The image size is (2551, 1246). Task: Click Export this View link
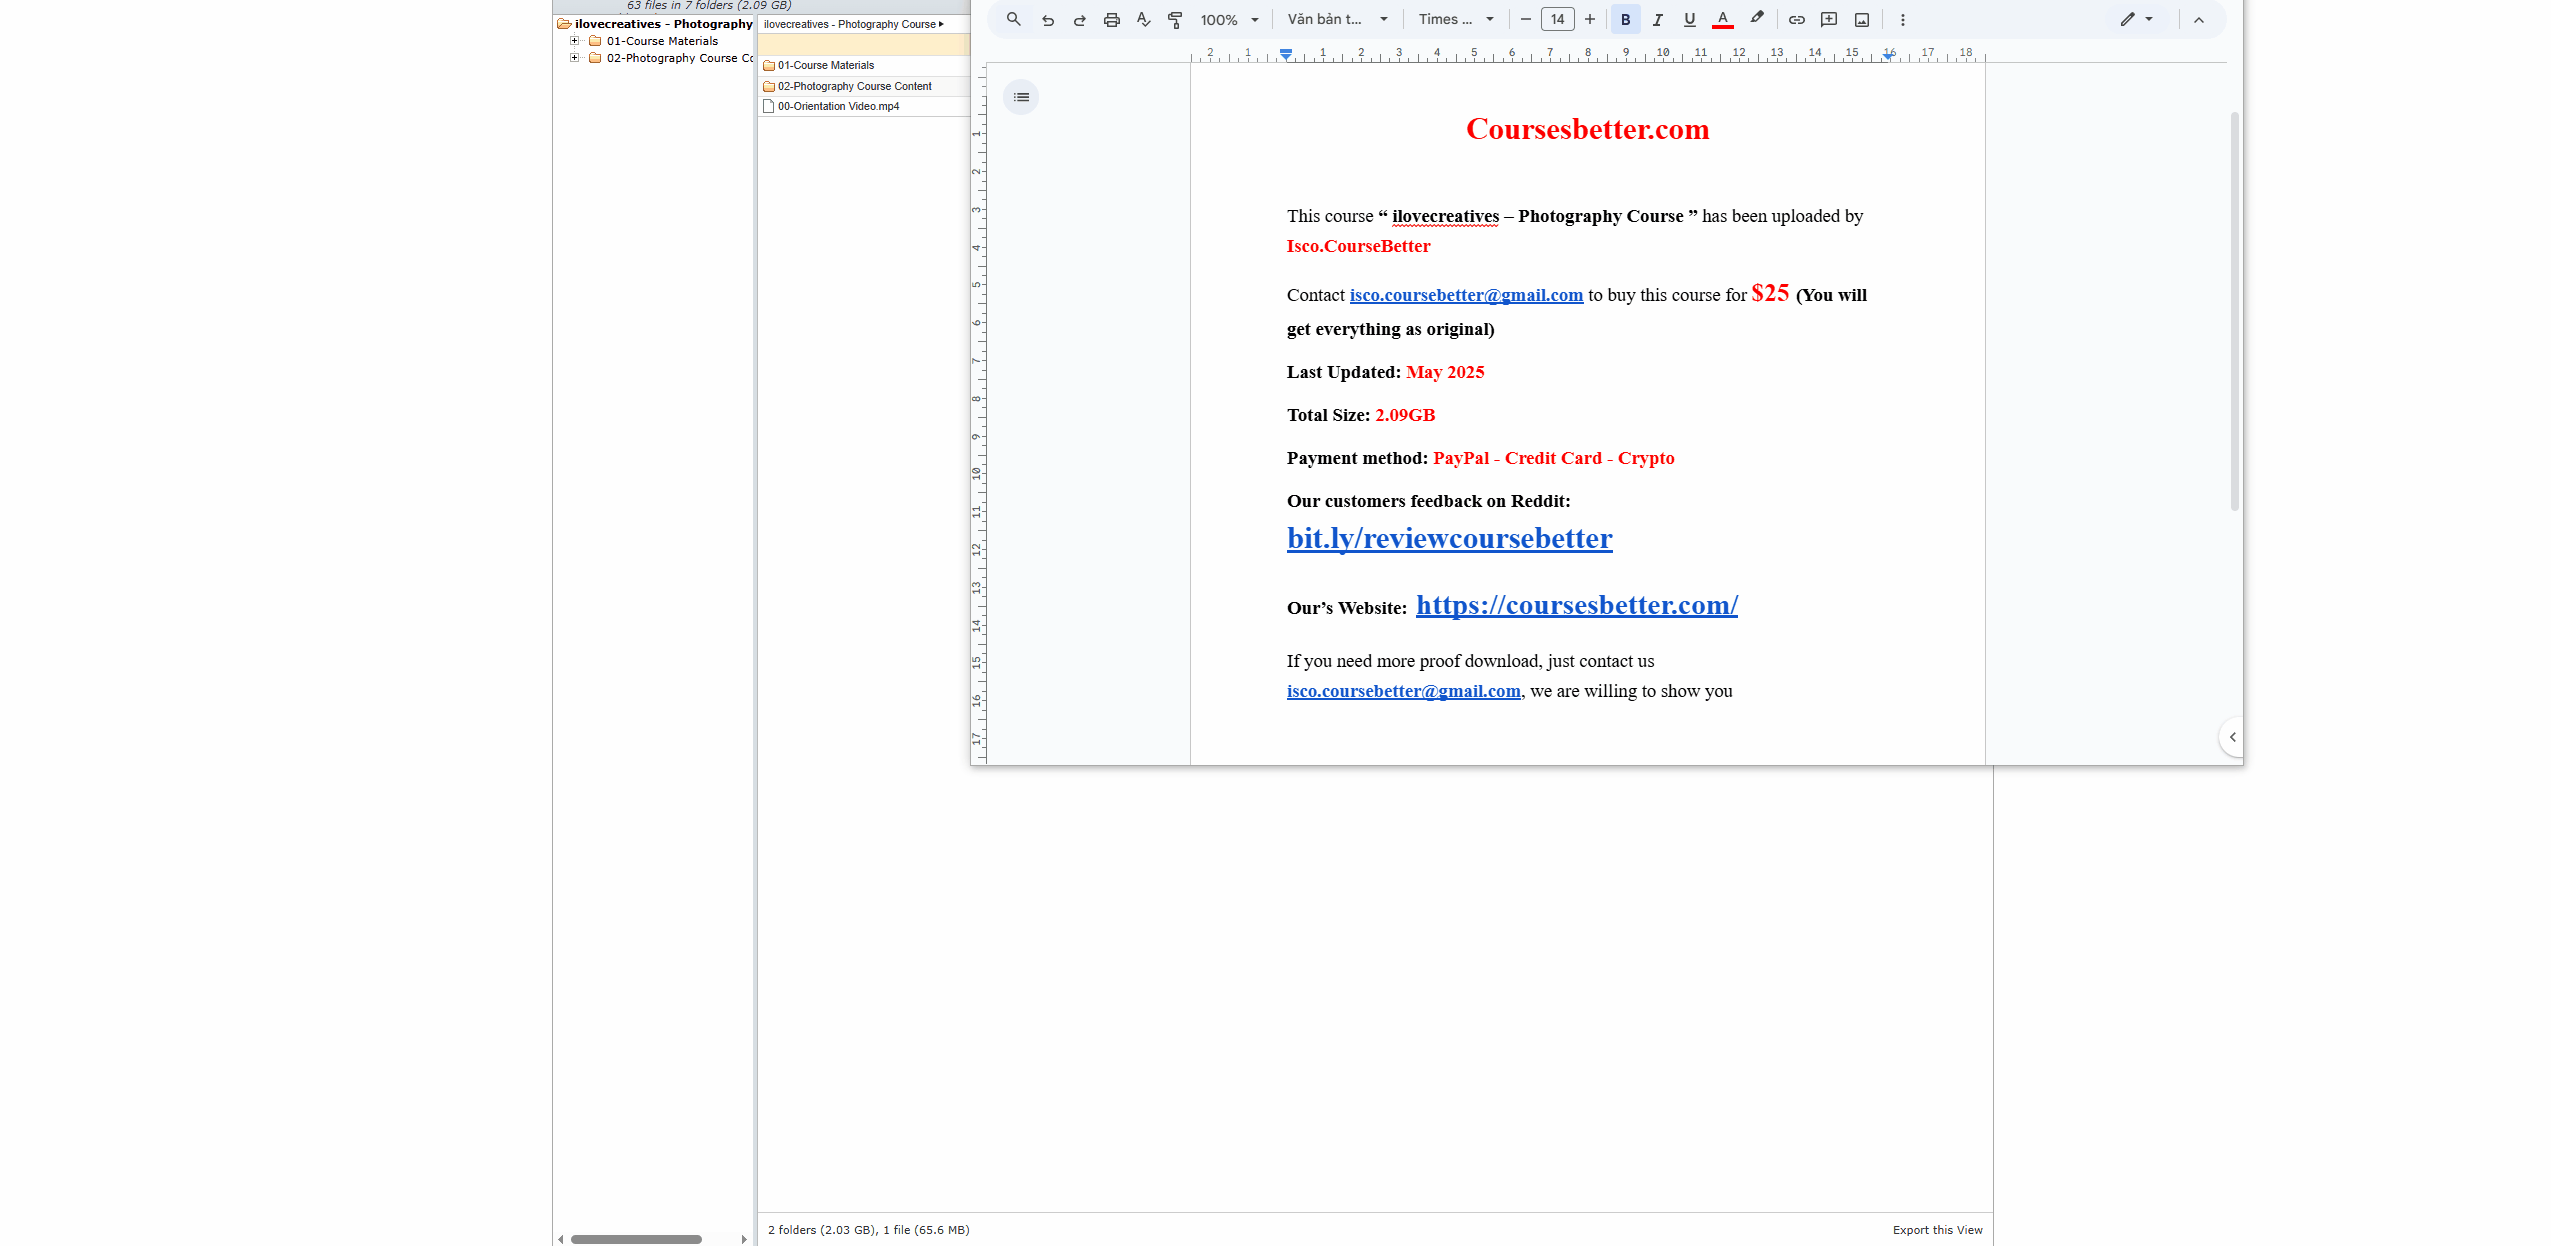point(1936,1230)
